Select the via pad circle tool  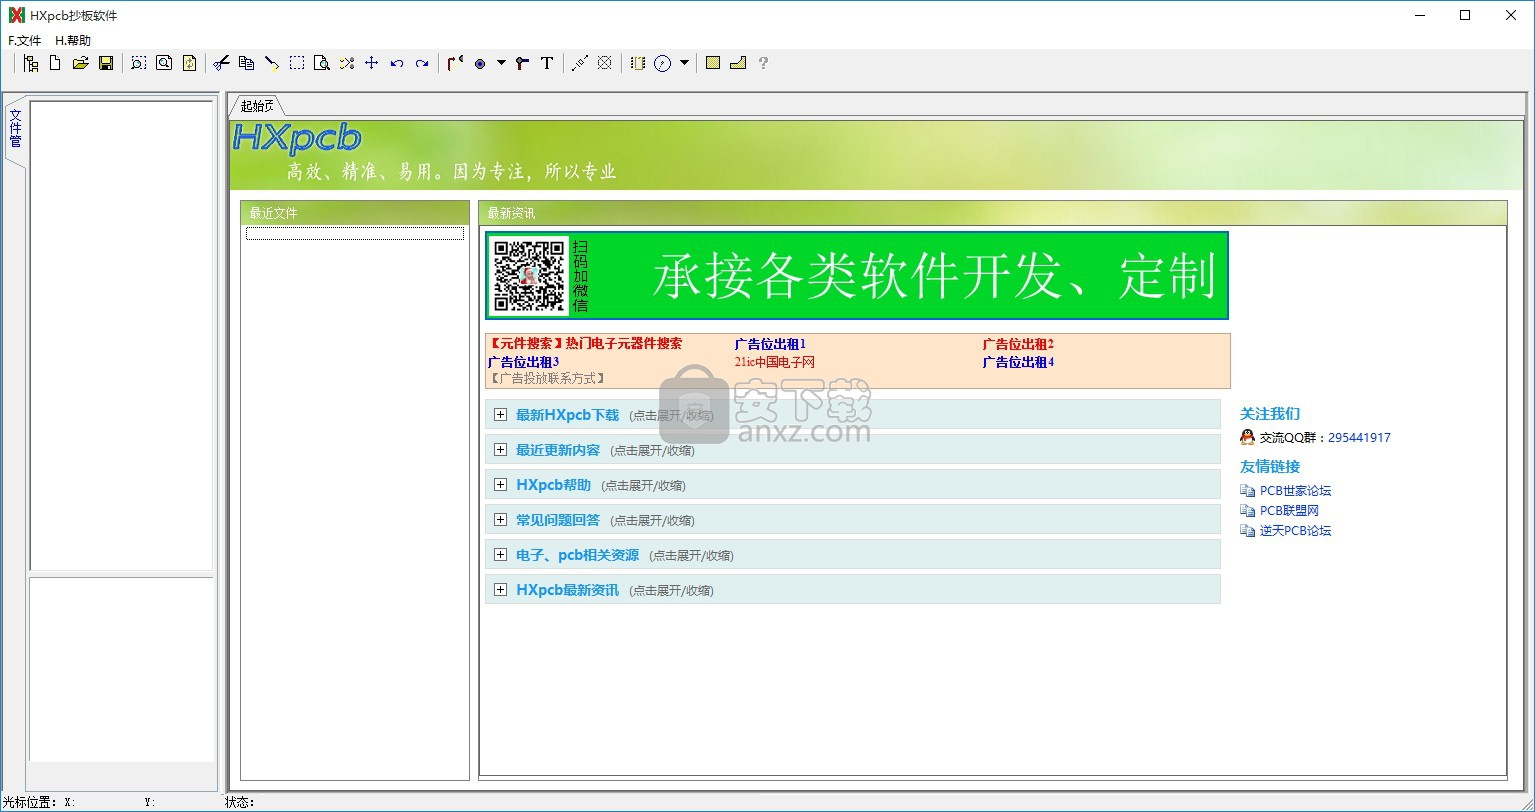[480, 63]
